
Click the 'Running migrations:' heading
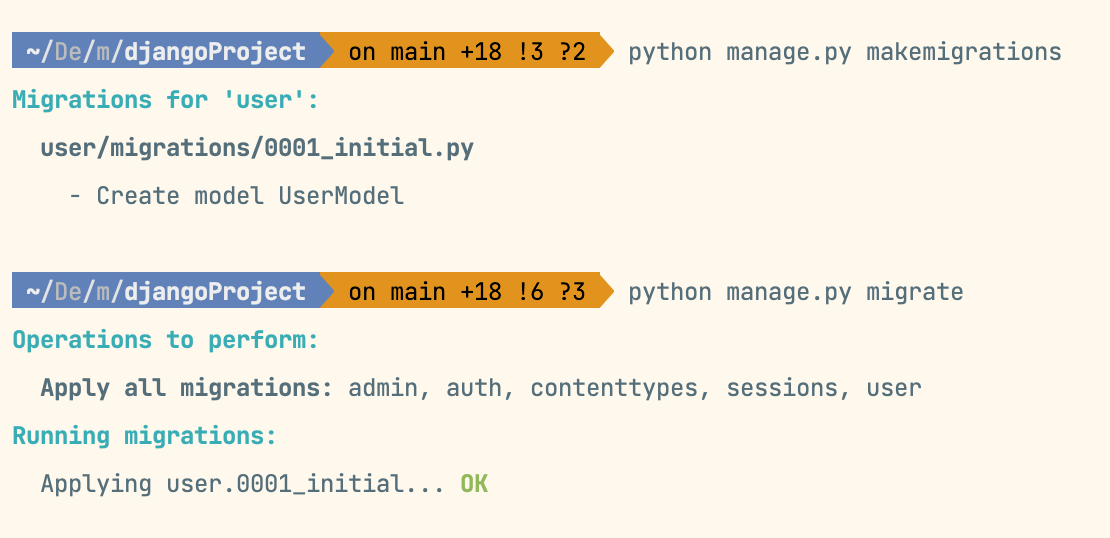[x=144, y=436]
